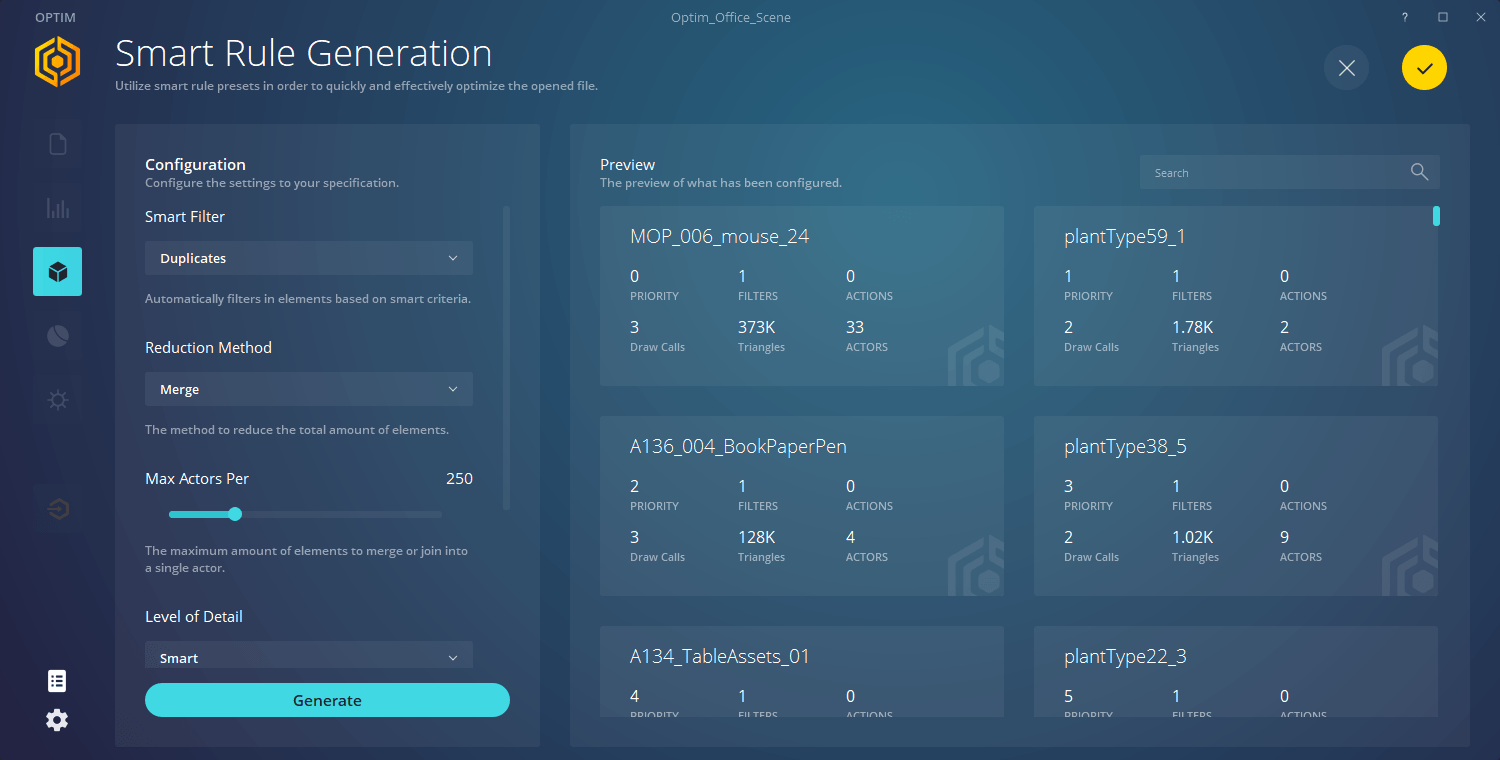Dismiss Smart Rule Generation via round X button

coord(1346,68)
